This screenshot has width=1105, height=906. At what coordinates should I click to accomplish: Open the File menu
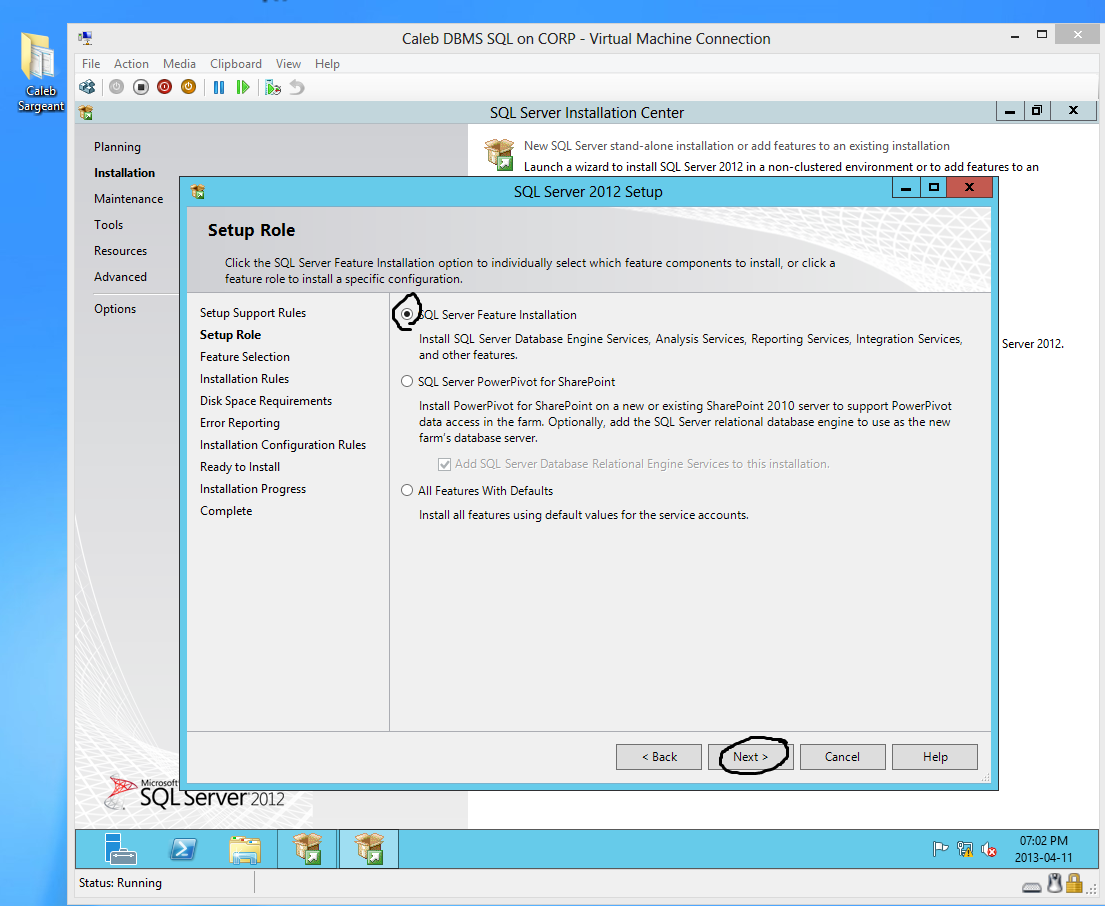pos(91,63)
